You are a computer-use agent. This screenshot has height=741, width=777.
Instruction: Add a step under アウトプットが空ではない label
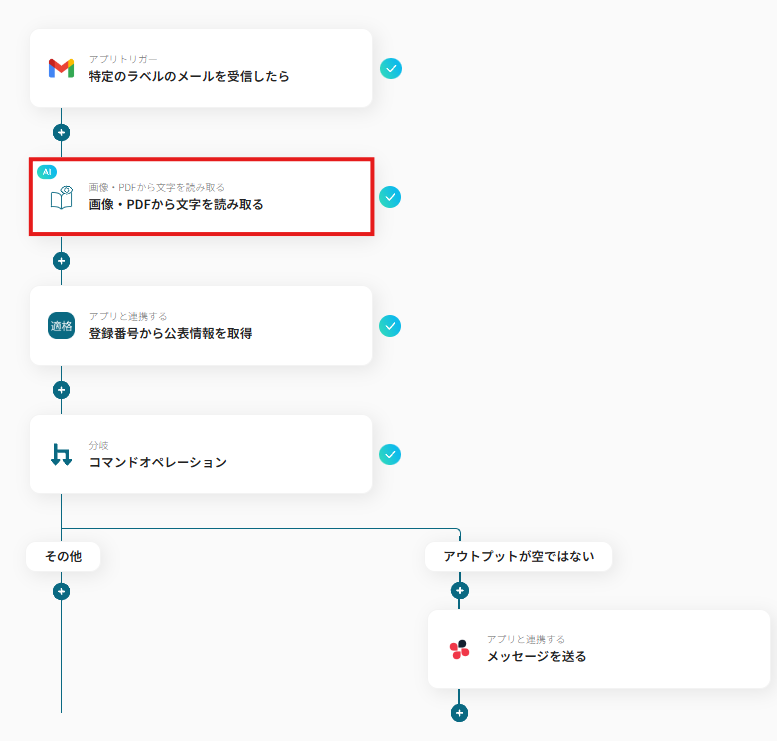[459, 591]
